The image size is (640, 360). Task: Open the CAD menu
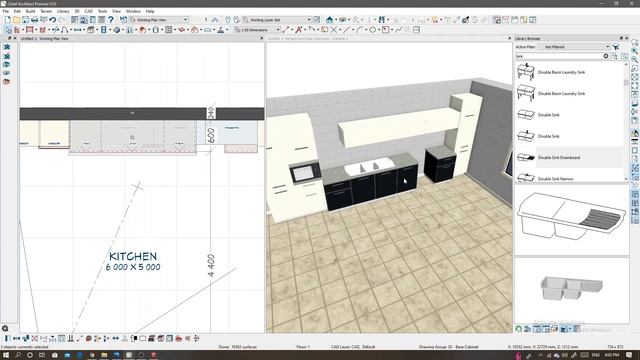89,11
